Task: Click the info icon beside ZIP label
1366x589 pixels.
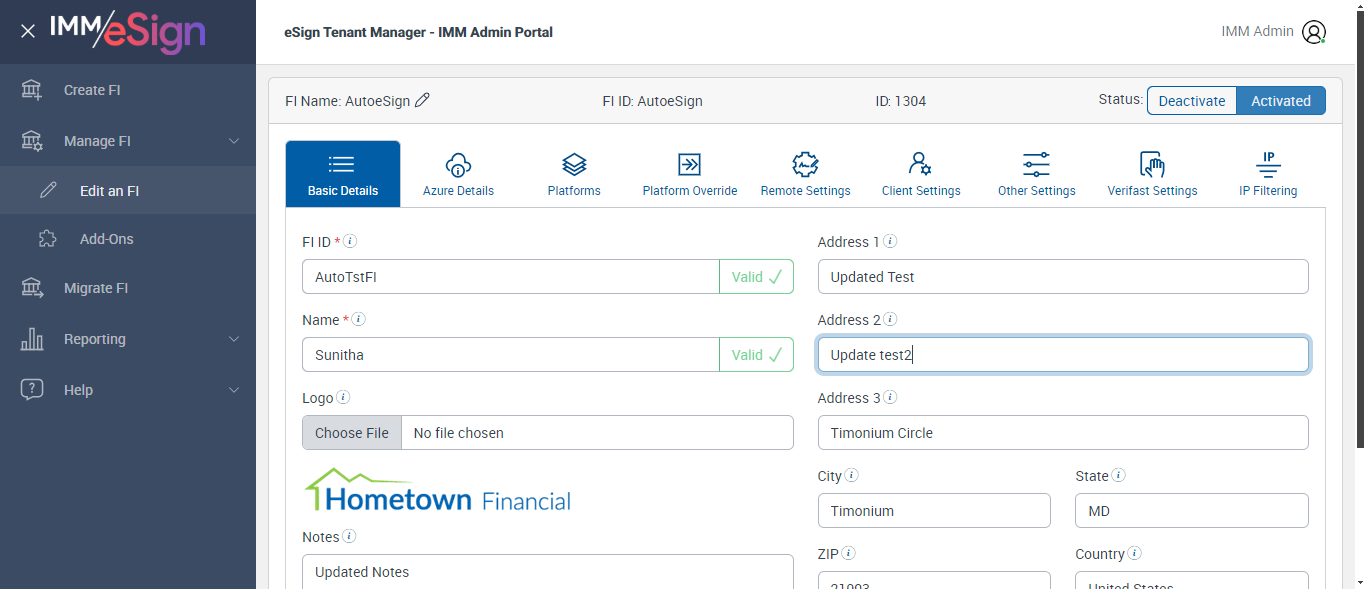Action: (x=849, y=553)
